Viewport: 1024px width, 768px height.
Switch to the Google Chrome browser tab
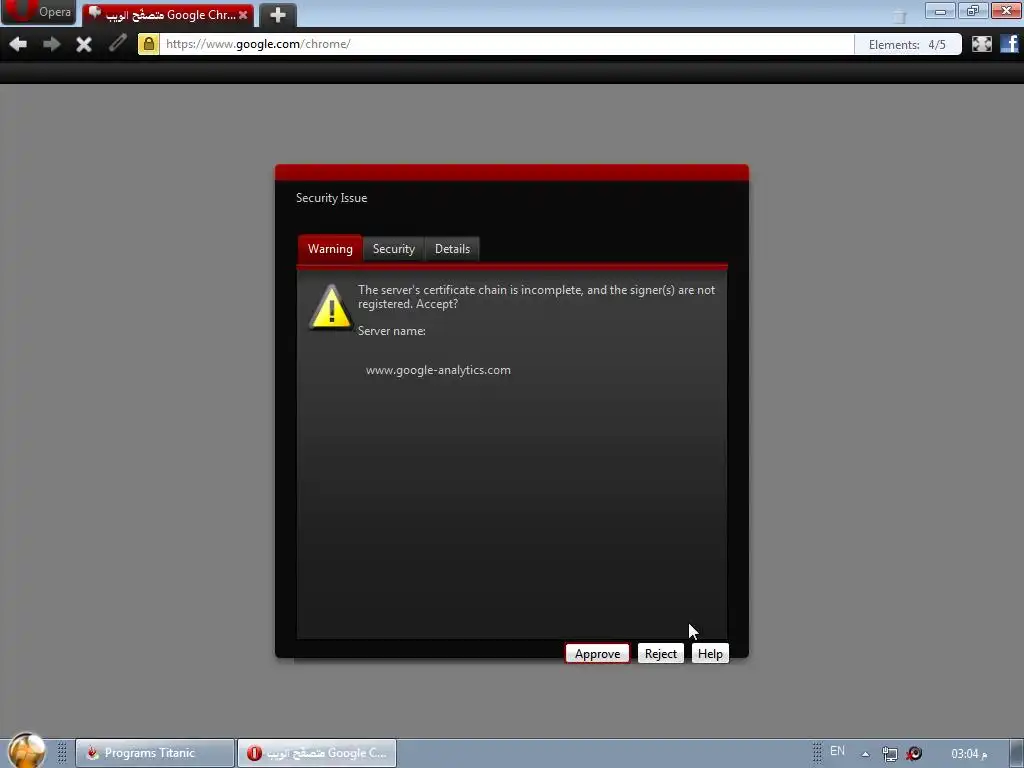[168, 14]
